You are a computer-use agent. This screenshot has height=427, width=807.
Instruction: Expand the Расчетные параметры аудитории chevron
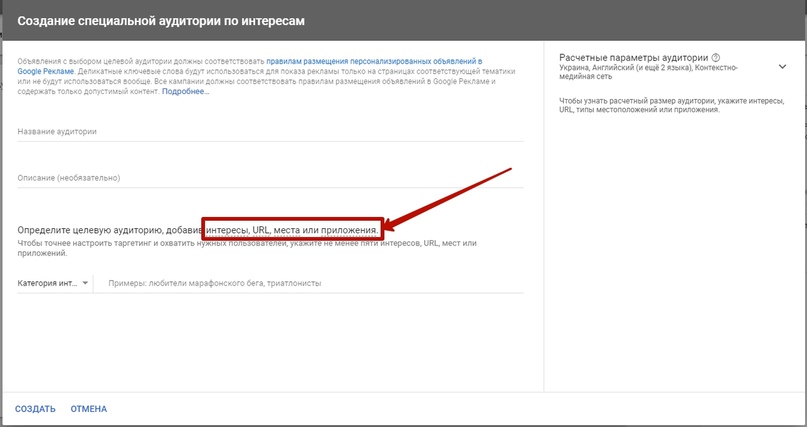782,67
